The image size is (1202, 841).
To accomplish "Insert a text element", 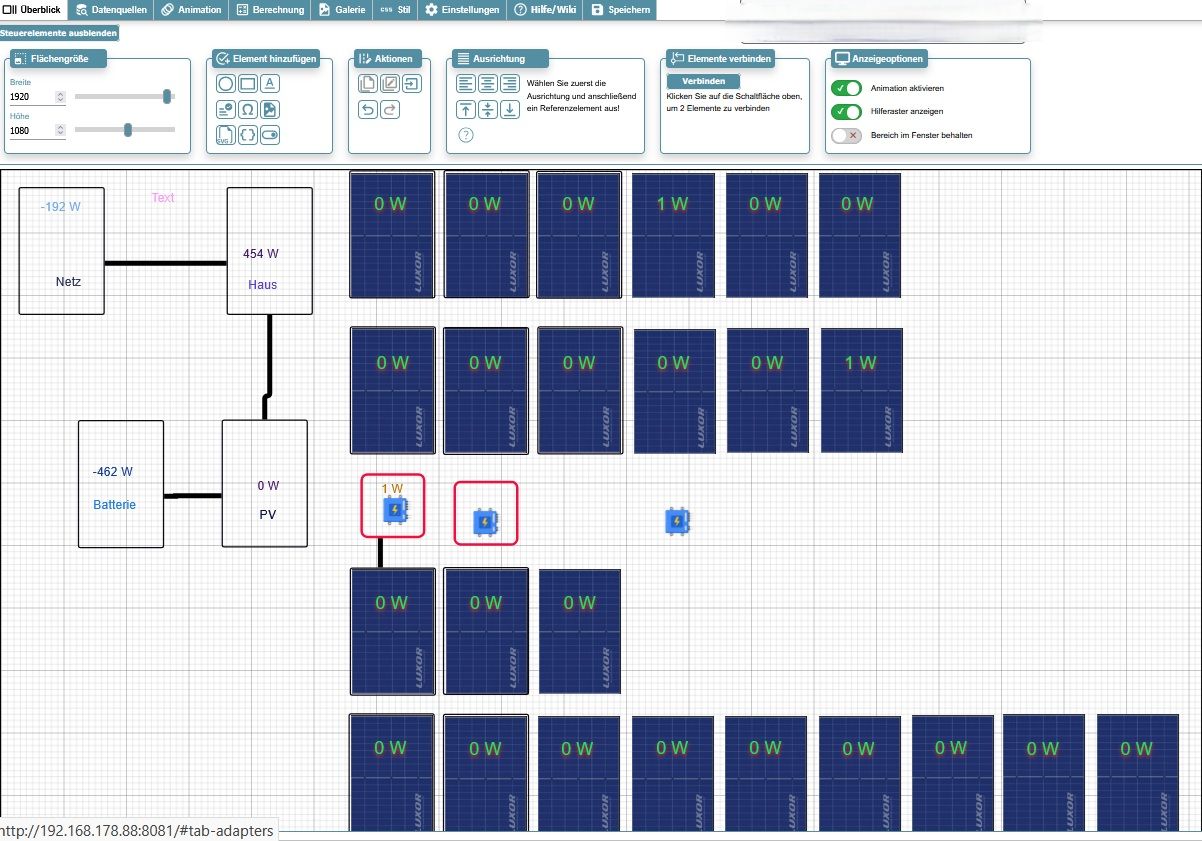I will 269,84.
